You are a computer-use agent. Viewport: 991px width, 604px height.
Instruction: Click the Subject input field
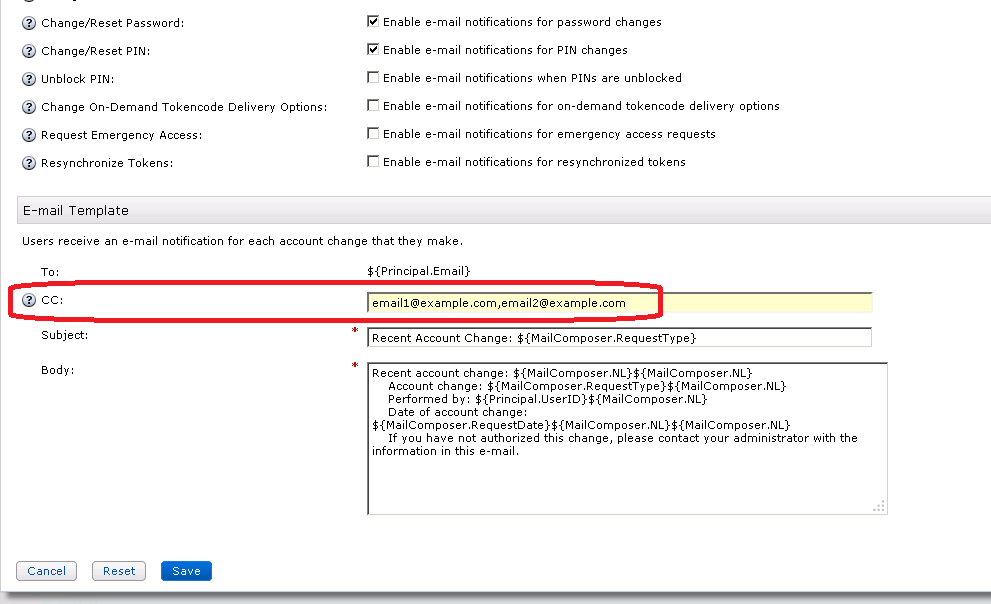(618, 337)
